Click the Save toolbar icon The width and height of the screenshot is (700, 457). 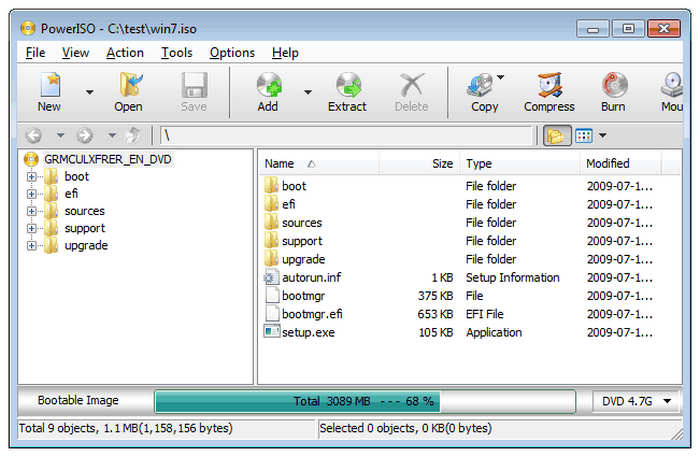194,92
